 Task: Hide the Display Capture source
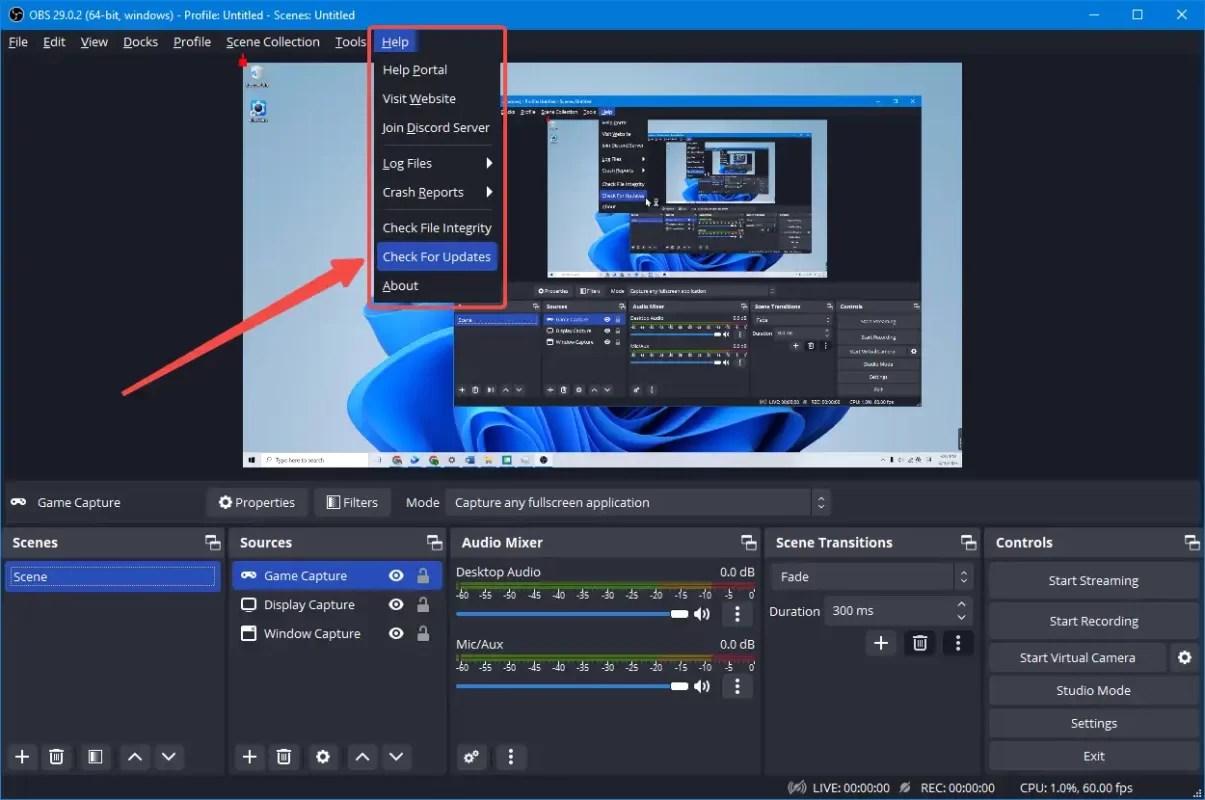tap(396, 604)
